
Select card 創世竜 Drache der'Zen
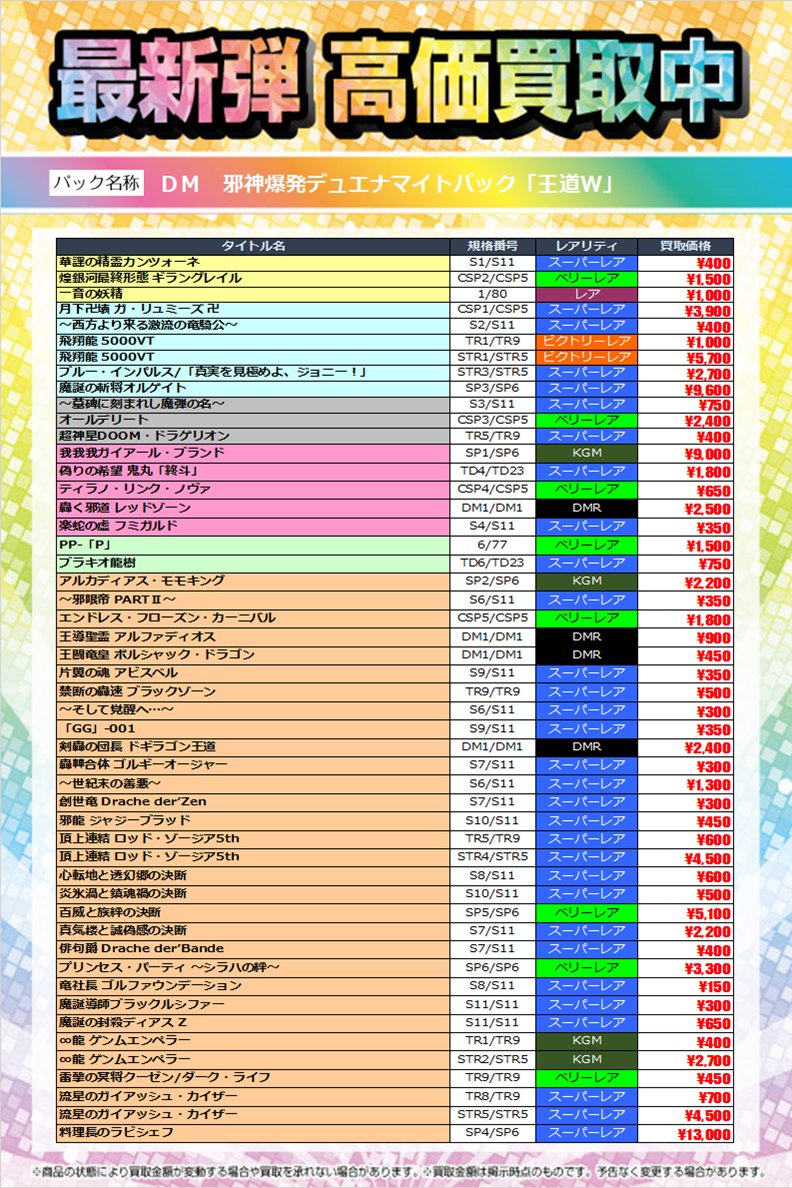(133, 802)
